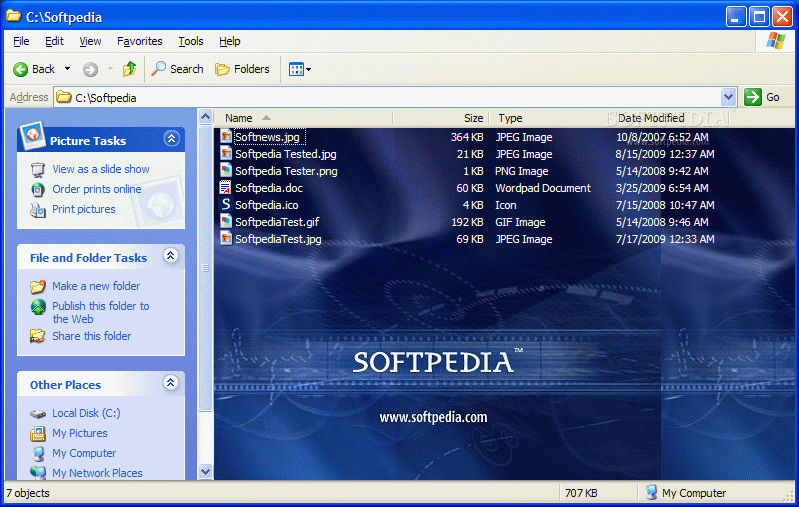The width and height of the screenshot is (799, 507).
Task: Open the File menu
Action: pyautogui.click(x=21, y=41)
